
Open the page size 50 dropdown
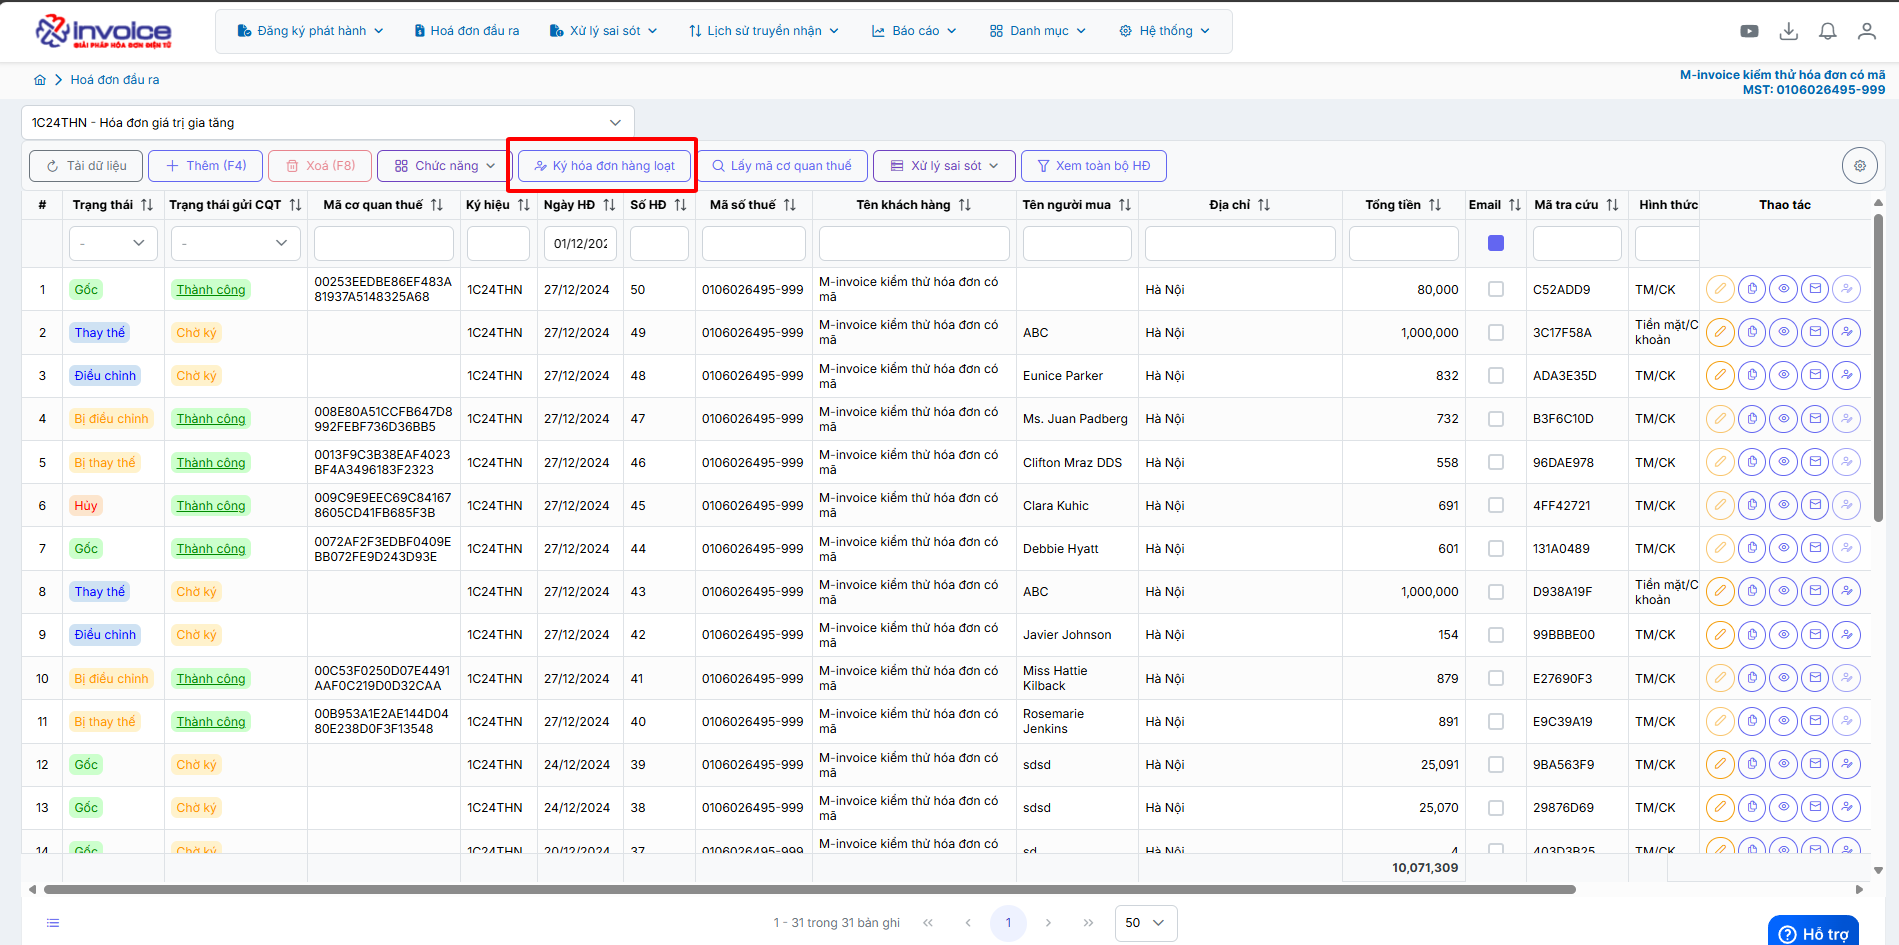(1146, 923)
